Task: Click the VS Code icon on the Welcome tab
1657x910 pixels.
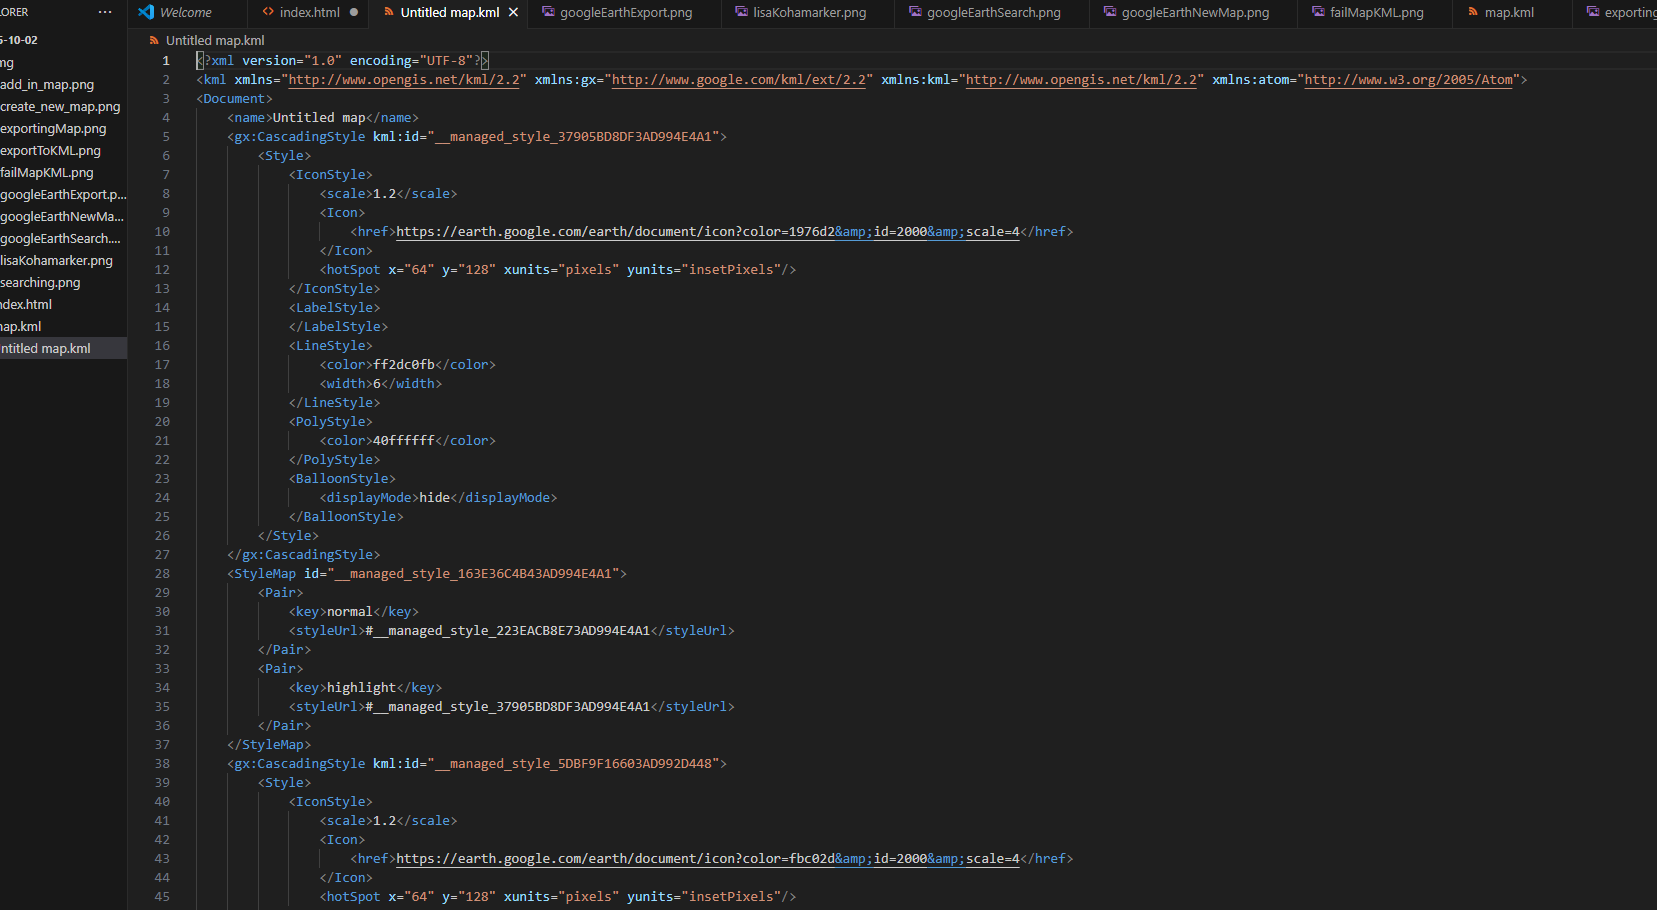Action: click(x=146, y=12)
